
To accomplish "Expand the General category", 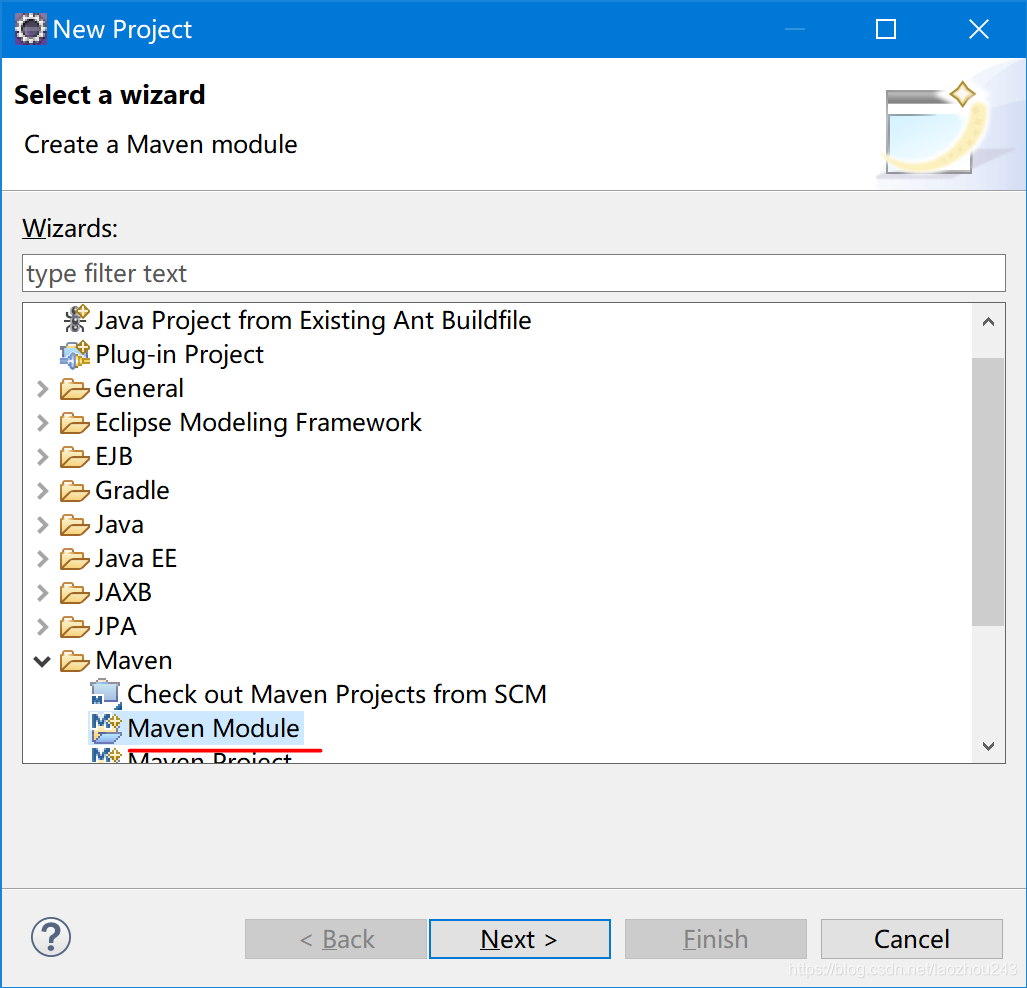I will [43, 389].
